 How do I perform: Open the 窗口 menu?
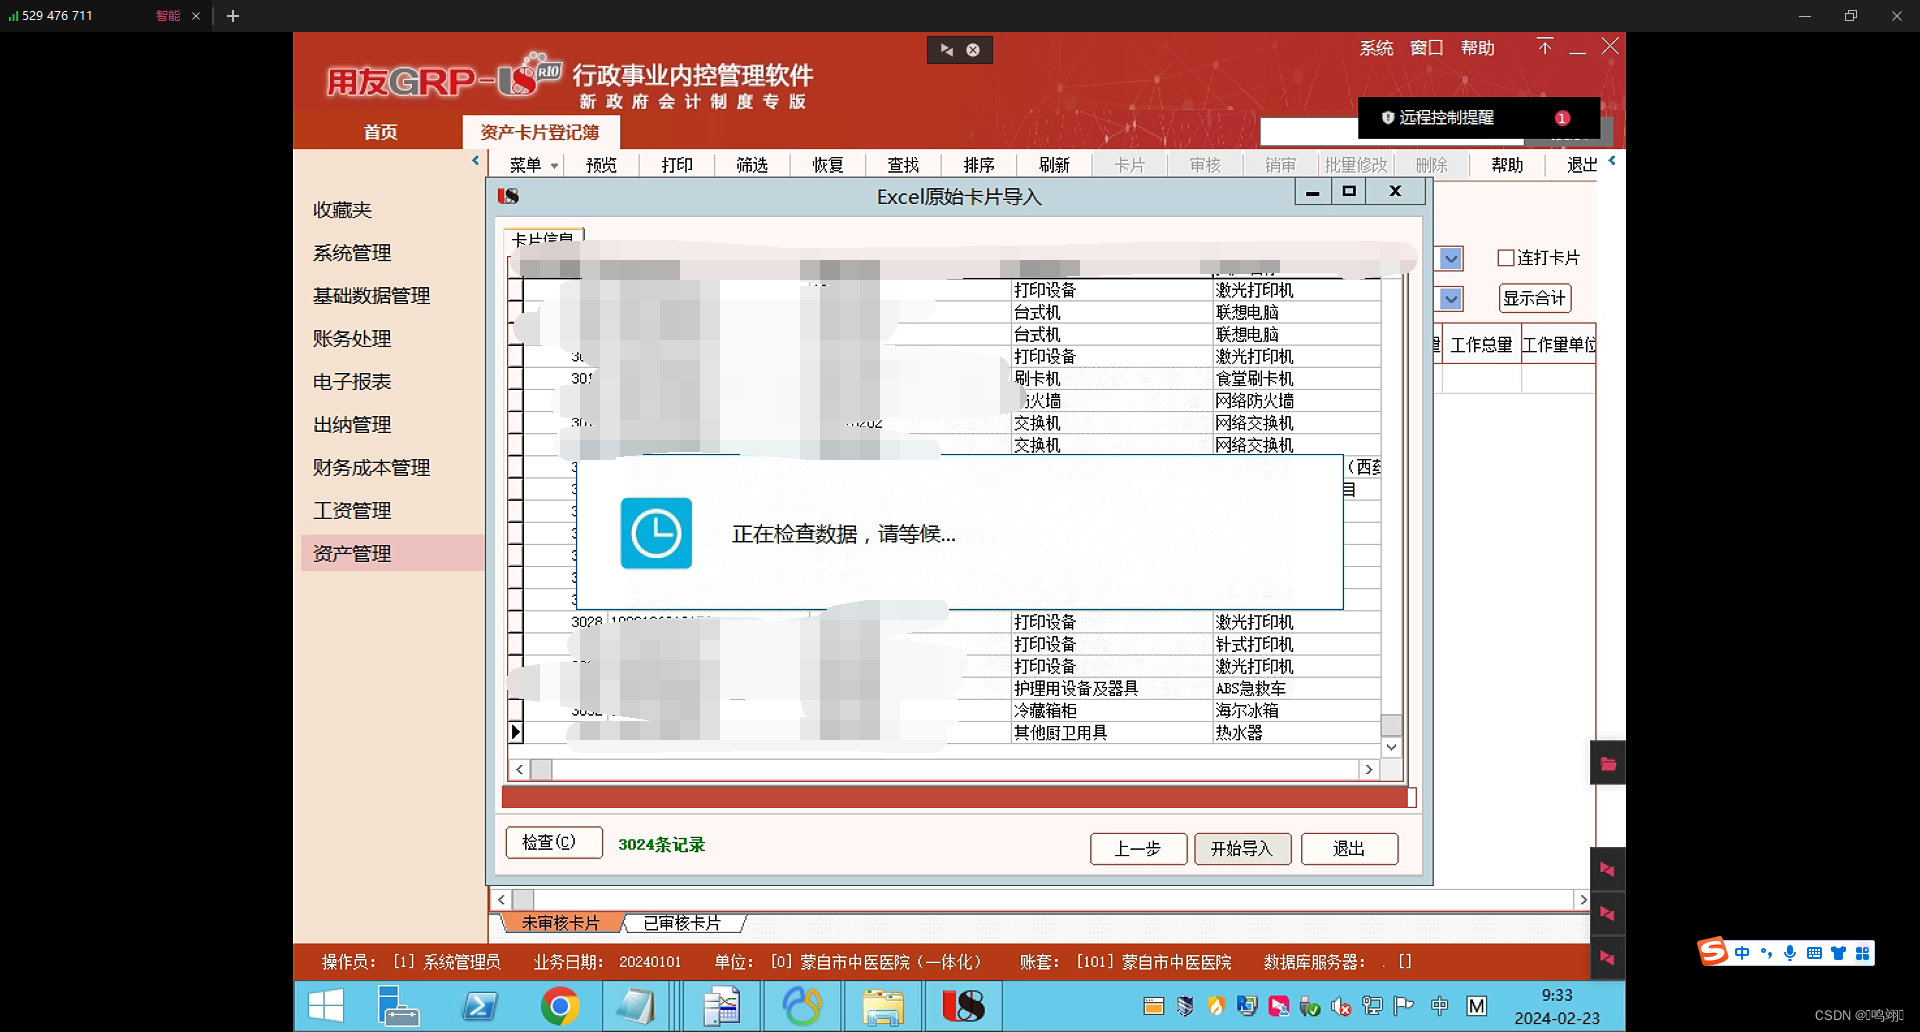tap(1427, 48)
